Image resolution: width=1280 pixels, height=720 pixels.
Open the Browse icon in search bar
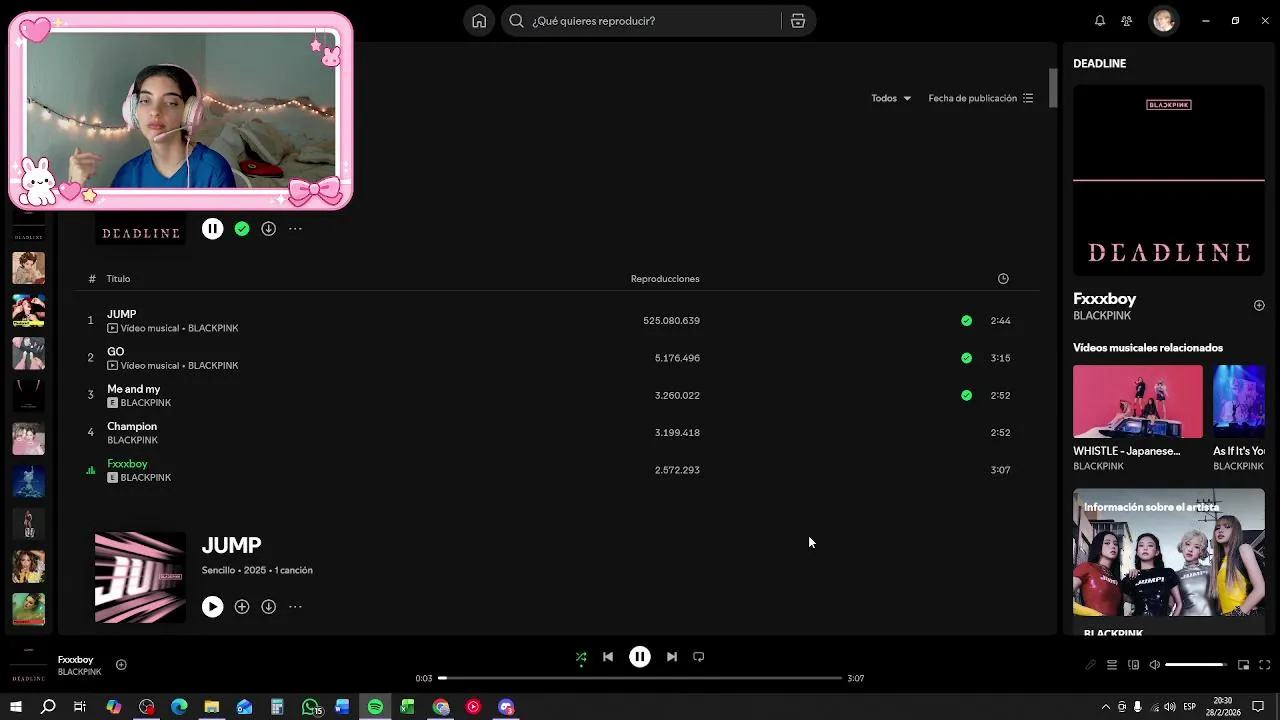(798, 21)
